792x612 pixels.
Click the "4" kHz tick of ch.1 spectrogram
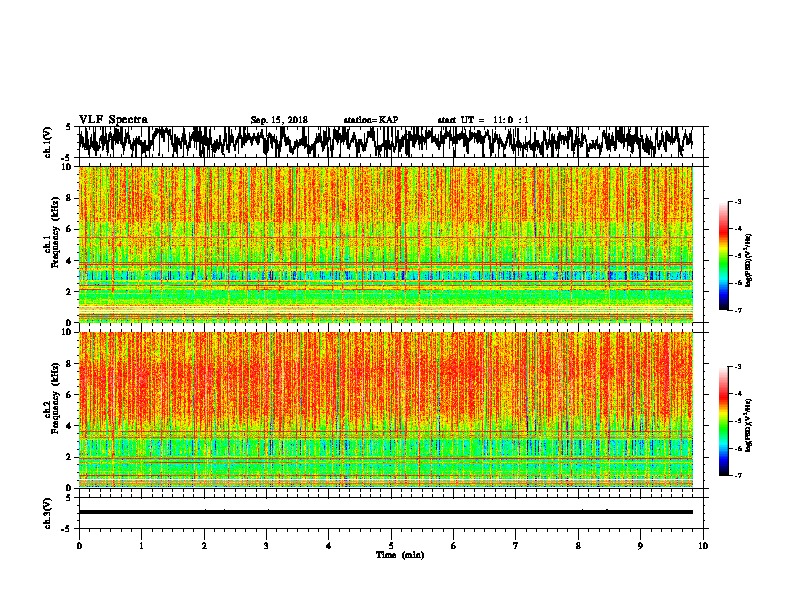71,261
